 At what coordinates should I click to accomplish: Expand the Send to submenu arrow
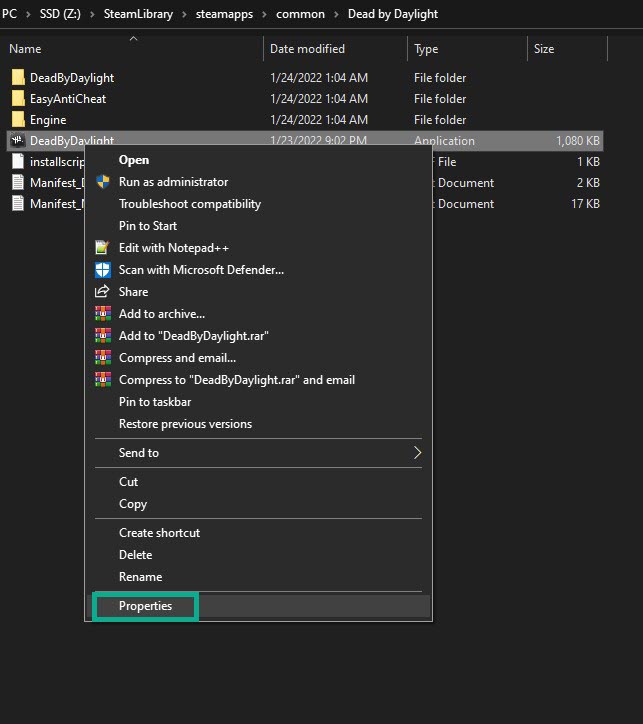(x=417, y=452)
